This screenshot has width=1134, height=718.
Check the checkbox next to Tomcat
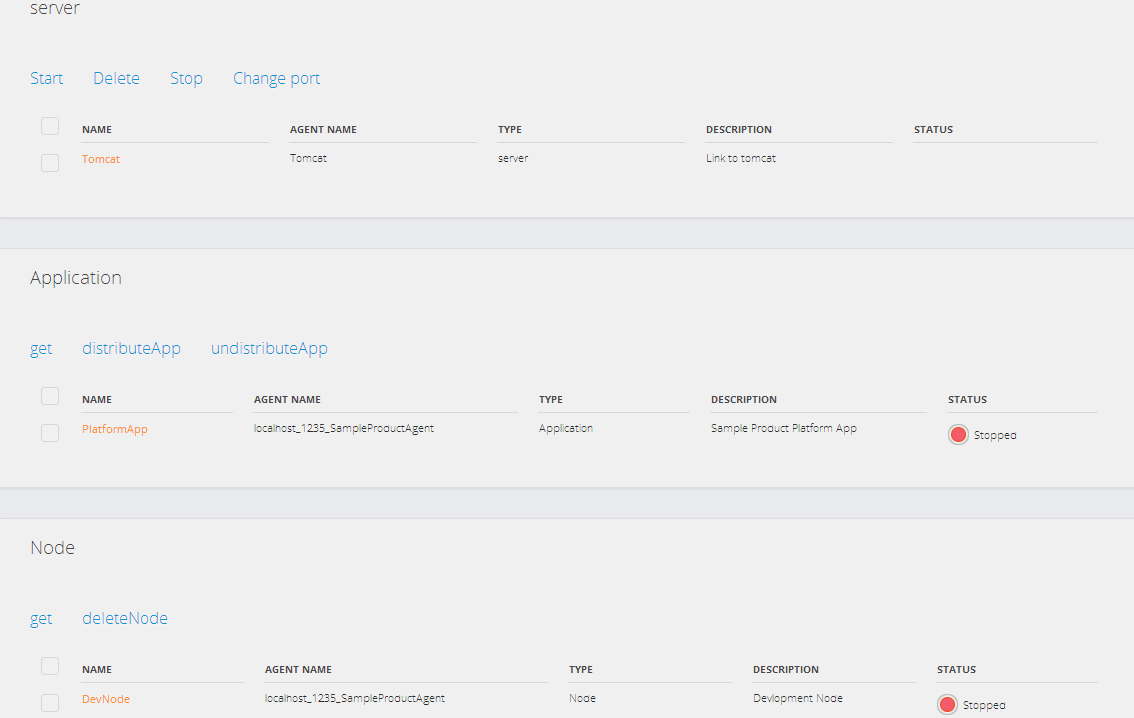click(50, 162)
